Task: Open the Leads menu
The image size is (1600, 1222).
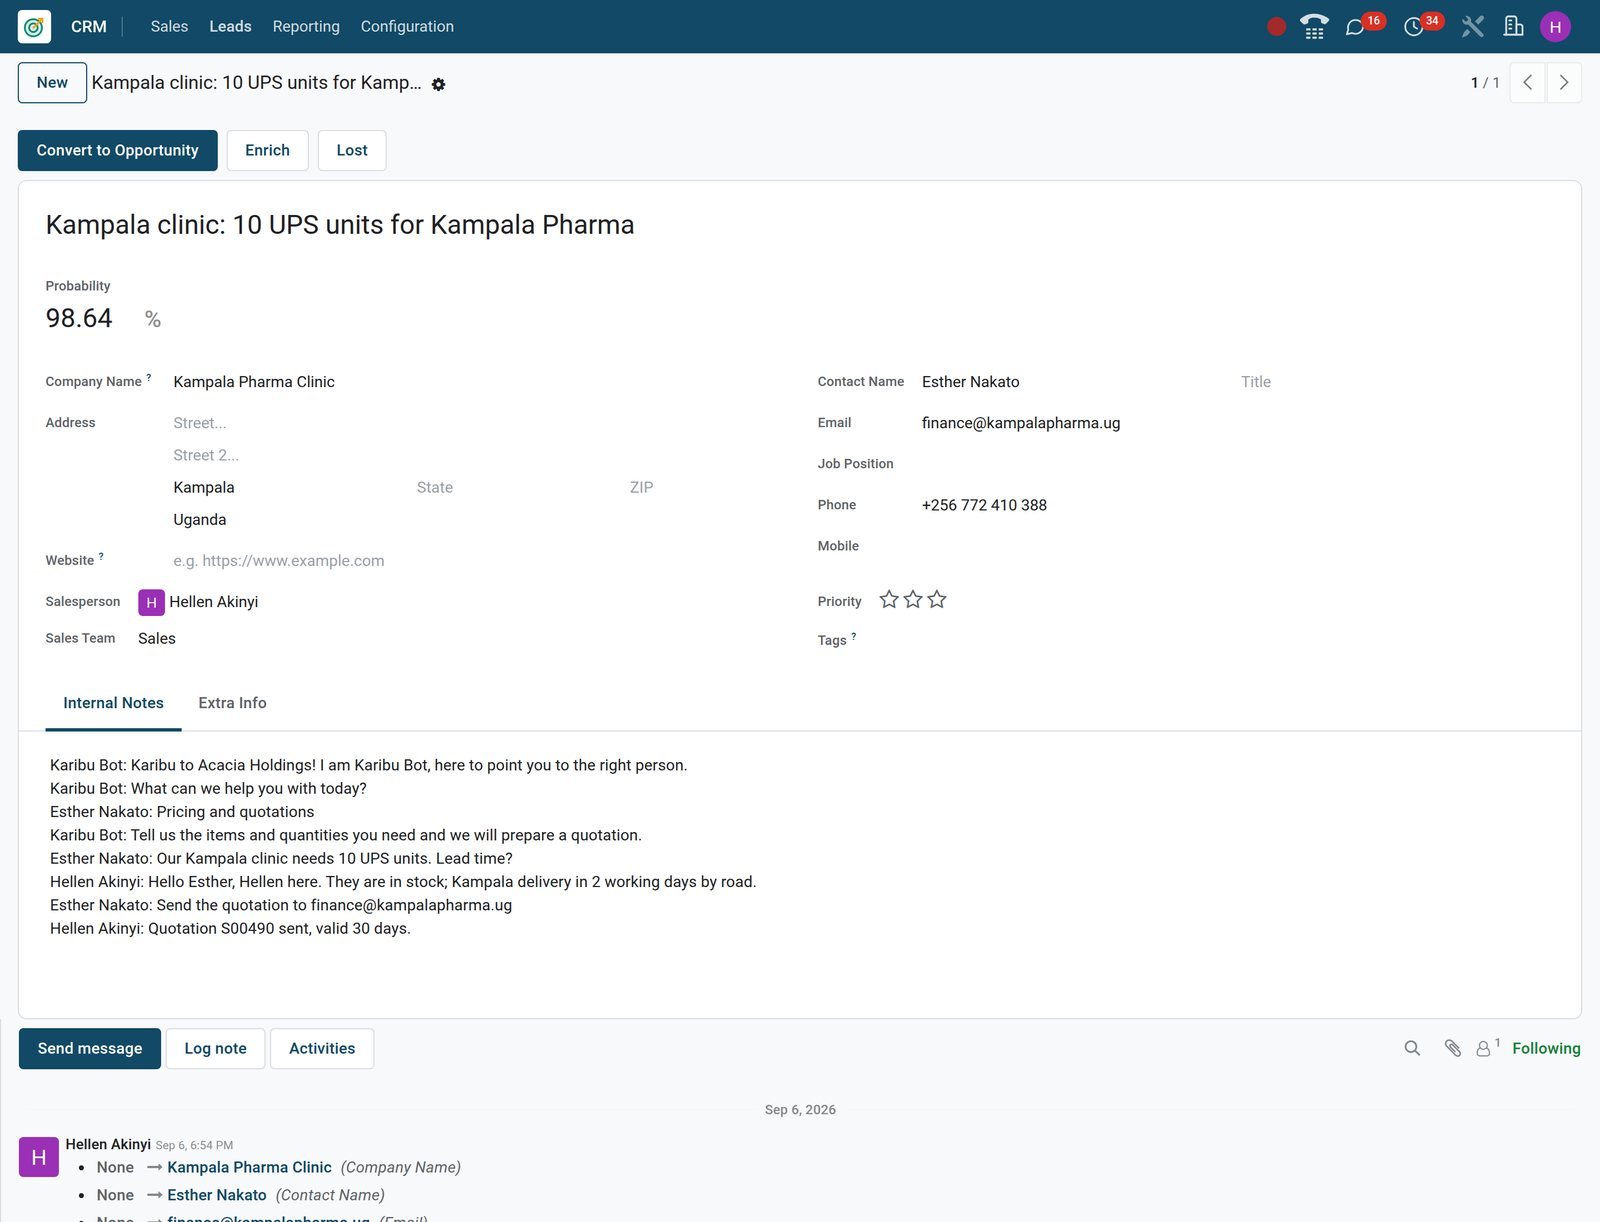Action: pos(230,27)
